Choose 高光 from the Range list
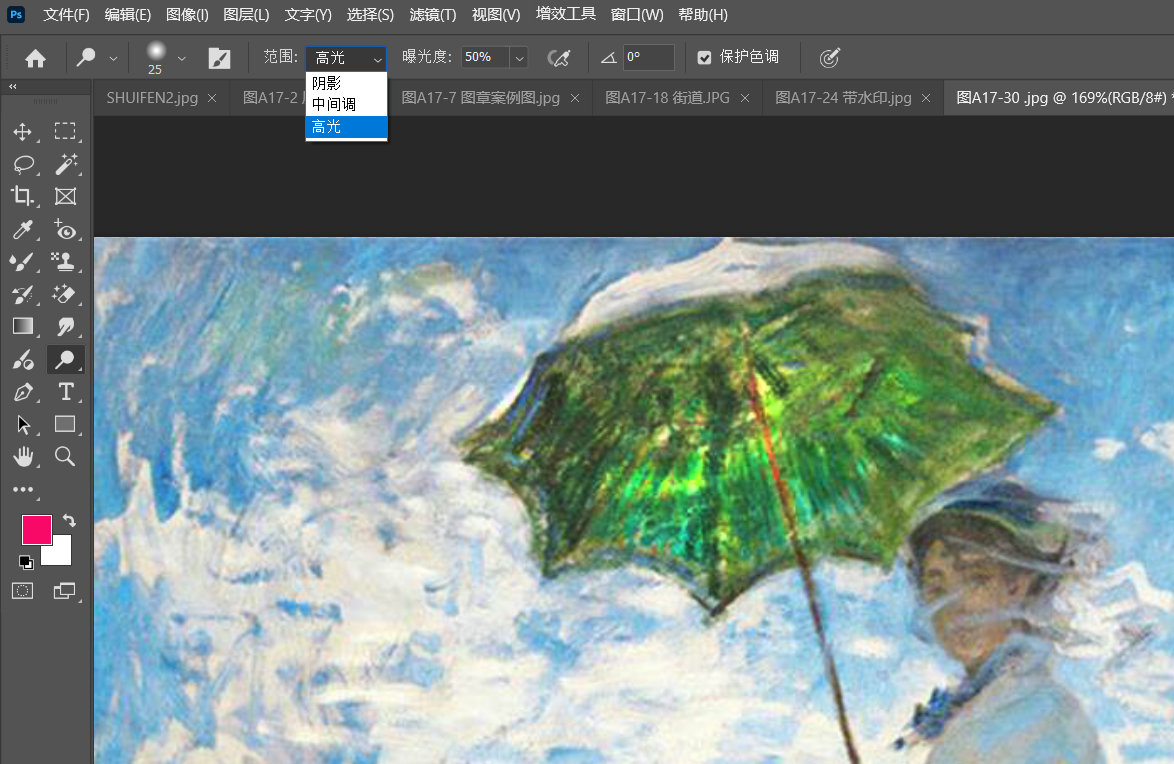The height and width of the screenshot is (764, 1174). [346, 127]
